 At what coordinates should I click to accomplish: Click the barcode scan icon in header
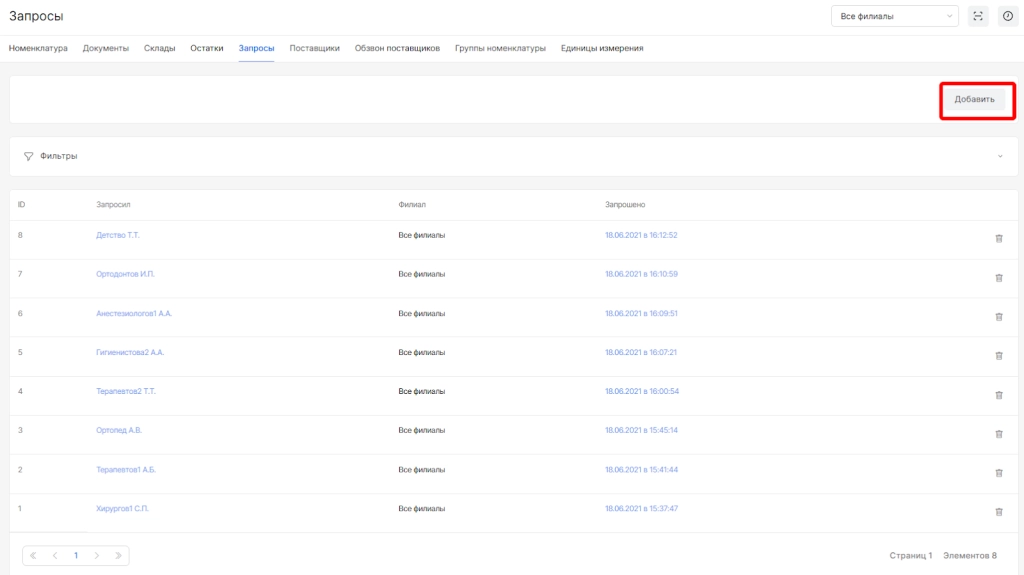coord(978,16)
